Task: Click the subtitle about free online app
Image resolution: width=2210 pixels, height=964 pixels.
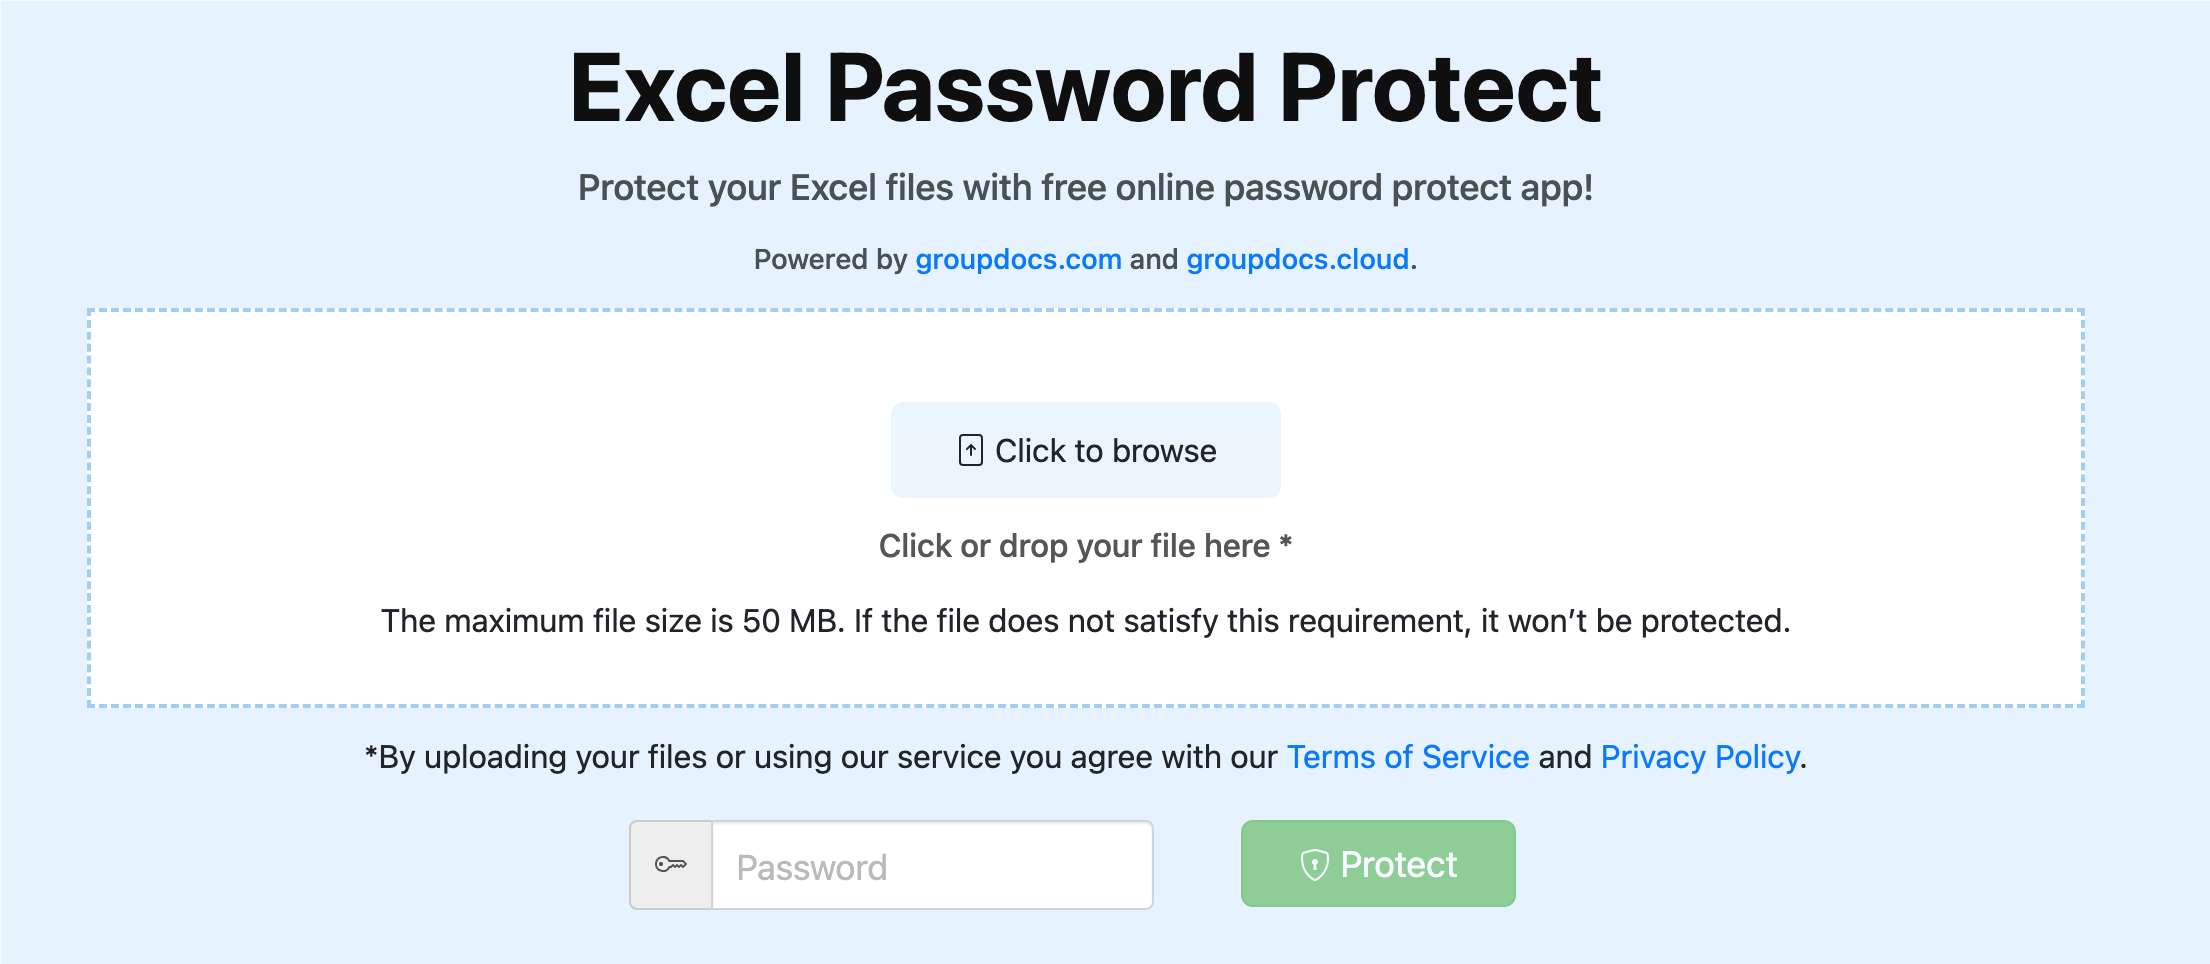Action: coord(1085,188)
